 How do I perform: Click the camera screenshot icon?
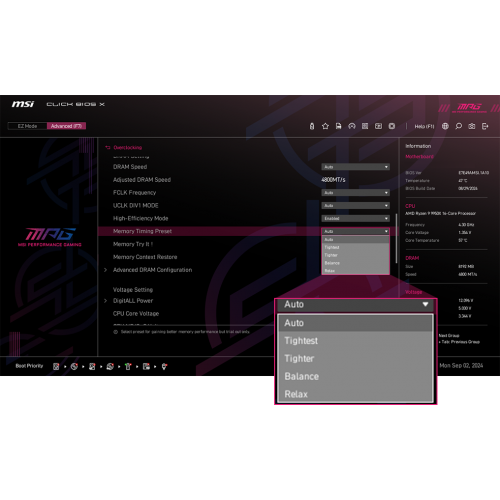[x=472, y=126]
